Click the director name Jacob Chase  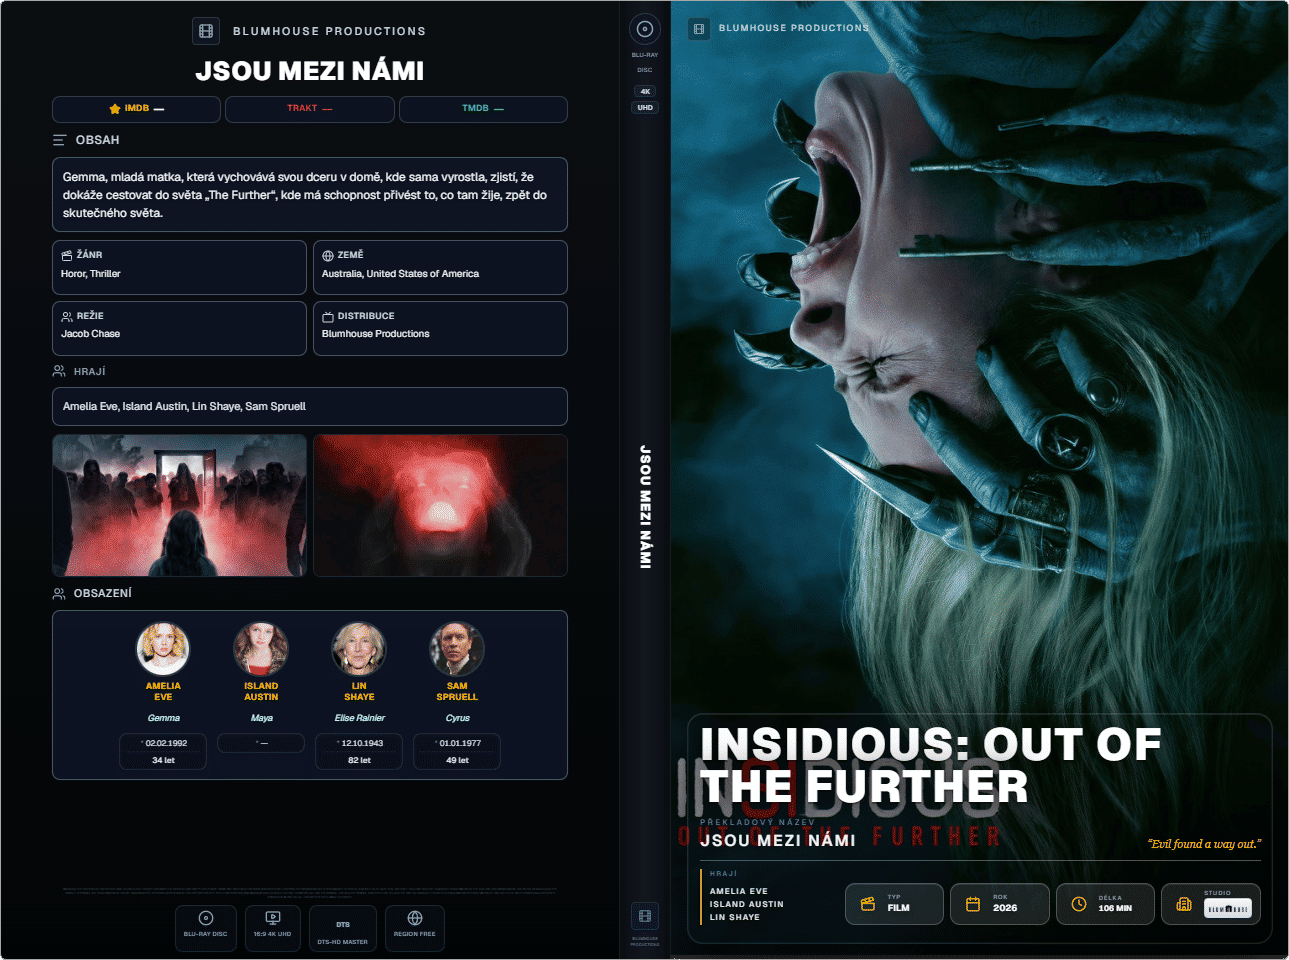(x=91, y=334)
